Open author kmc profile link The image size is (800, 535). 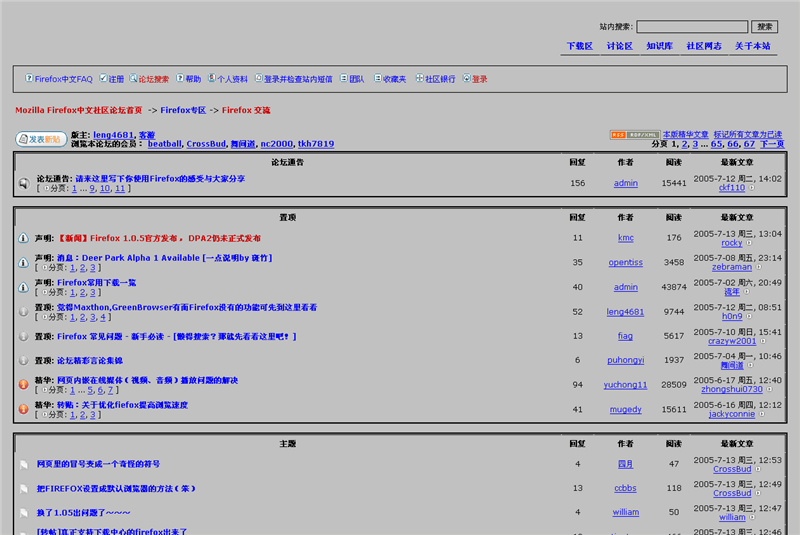pos(626,238)
